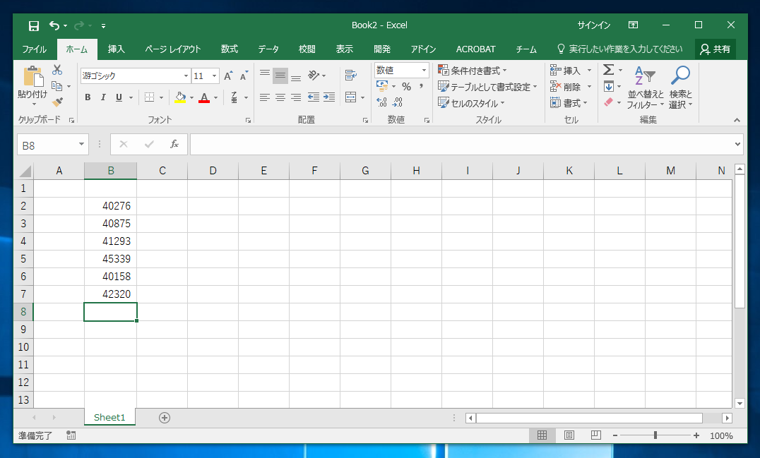Save the workbook with the floppy disk icon
This screenshot has width=760, height=458.
point(33,26)
